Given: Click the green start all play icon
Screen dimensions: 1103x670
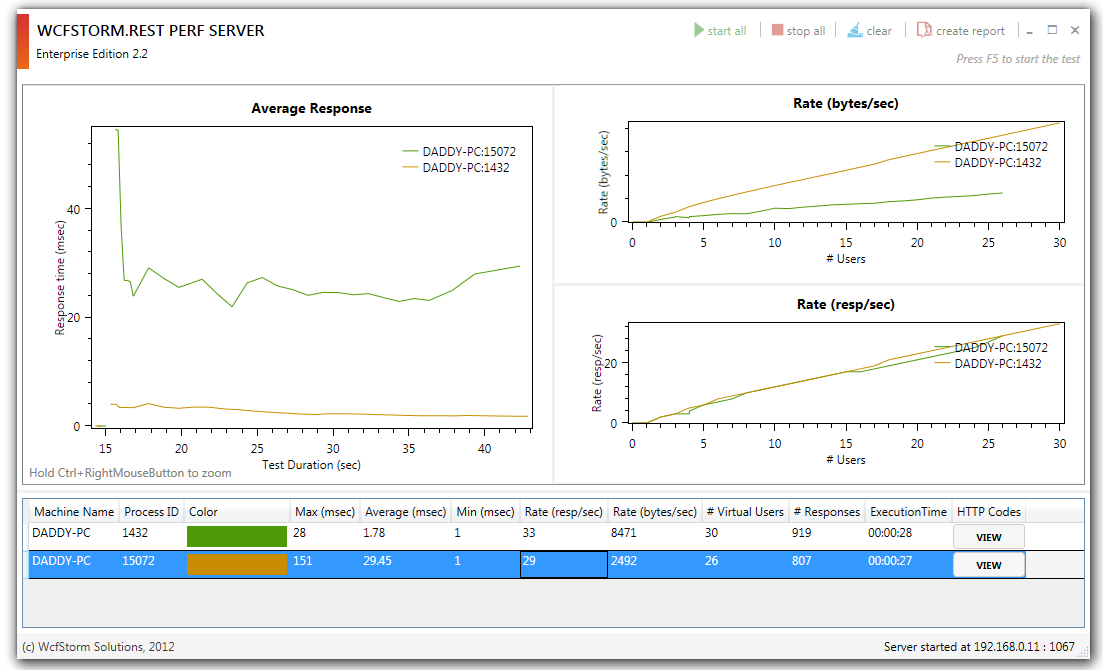Looking at the screenshot, I should [699, 30].
